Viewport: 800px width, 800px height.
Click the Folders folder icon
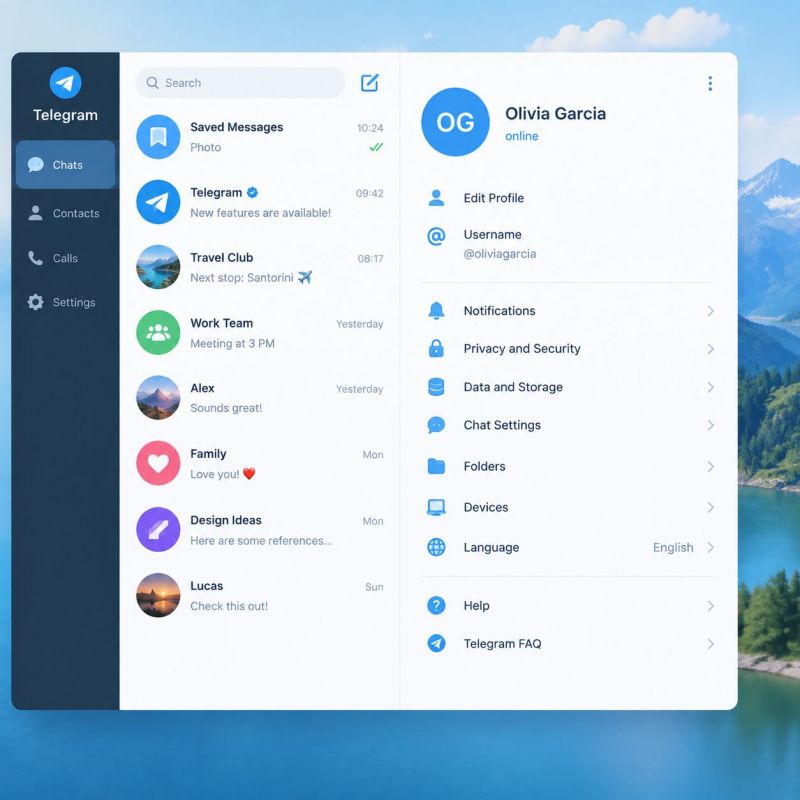click(436, 466)
